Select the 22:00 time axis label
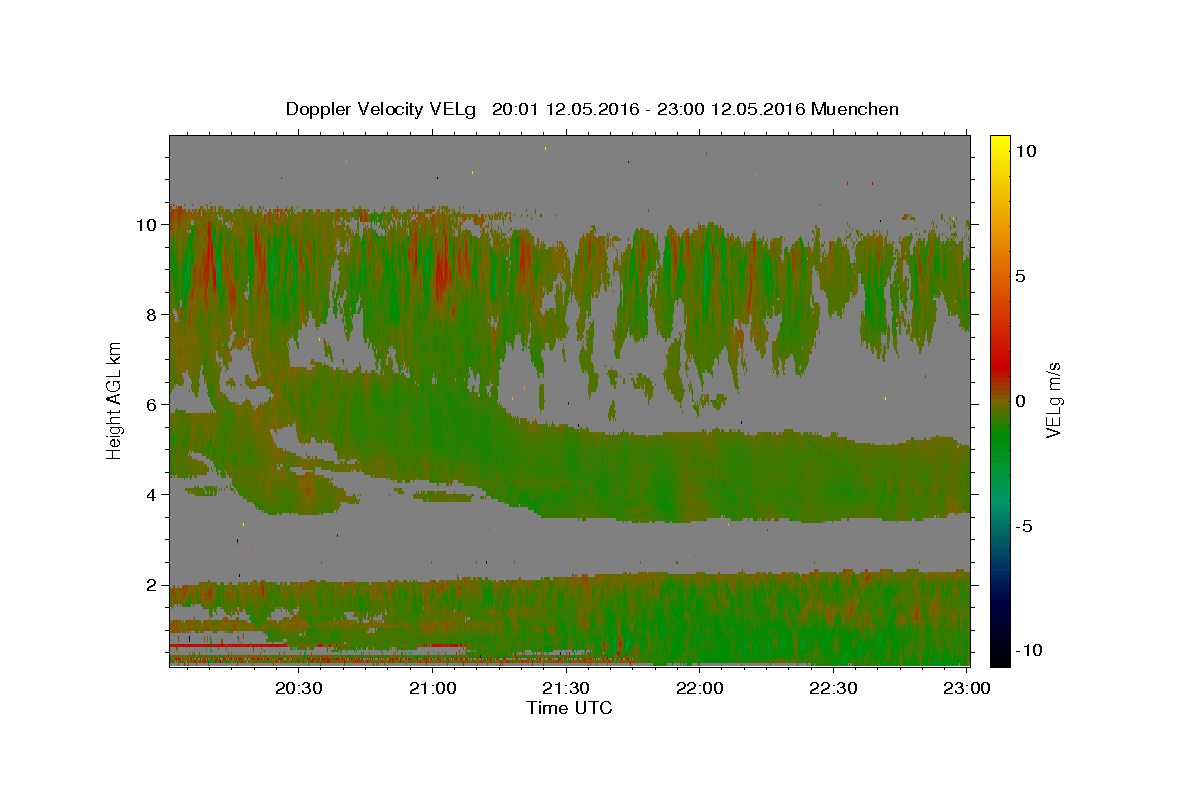 point(700,688)
